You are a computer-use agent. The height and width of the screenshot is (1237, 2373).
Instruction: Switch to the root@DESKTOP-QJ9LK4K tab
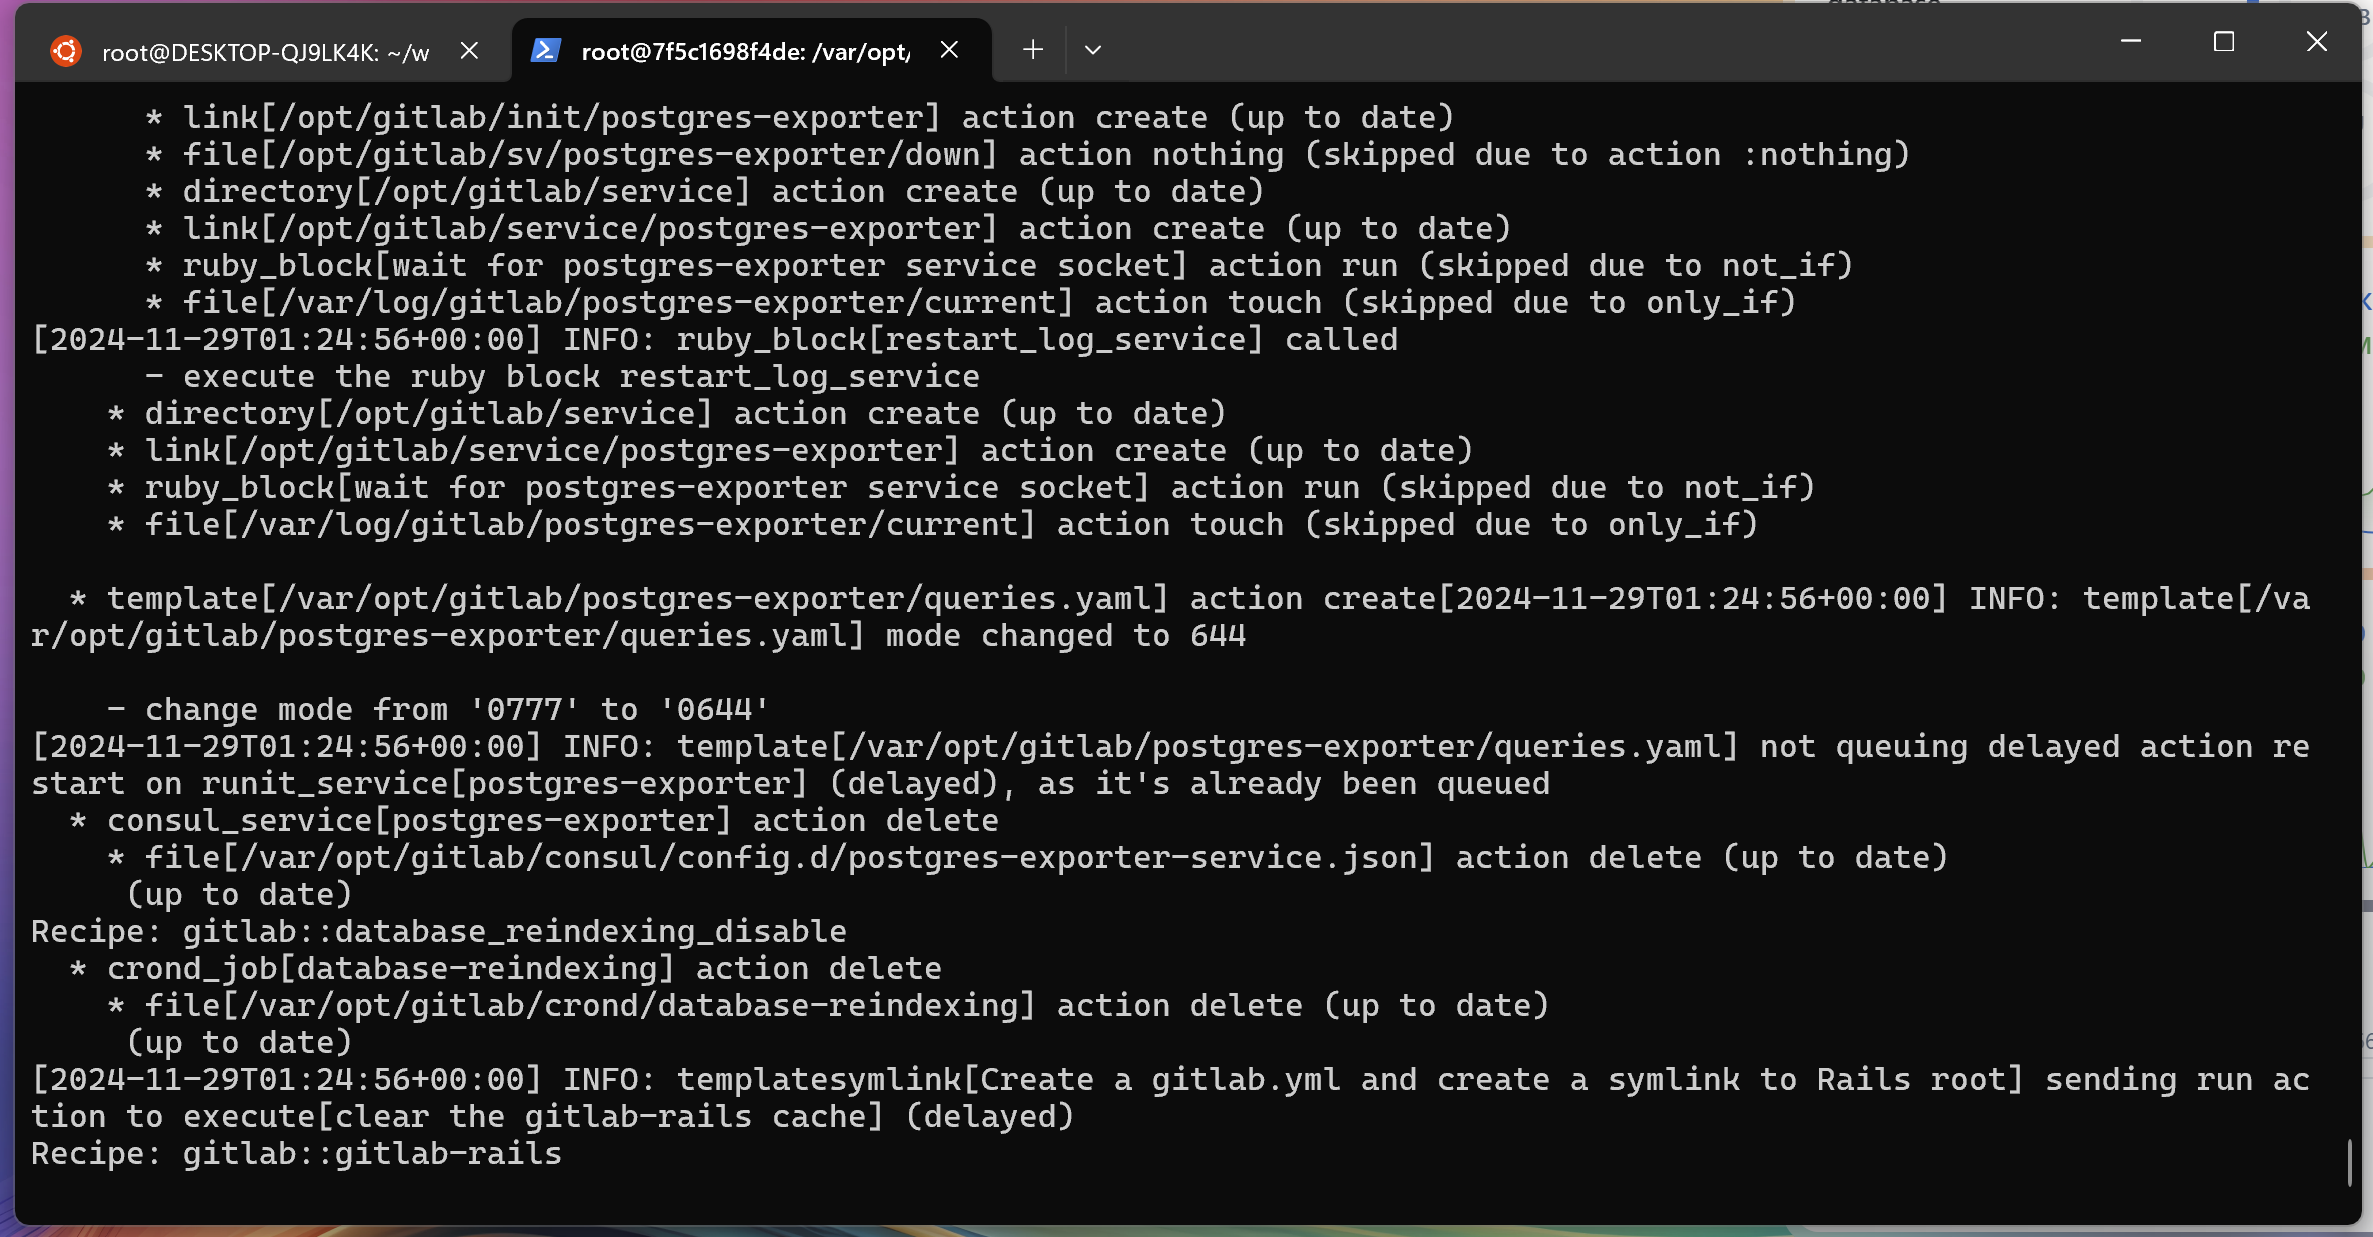pyautogui.click(x=265, y=51)
